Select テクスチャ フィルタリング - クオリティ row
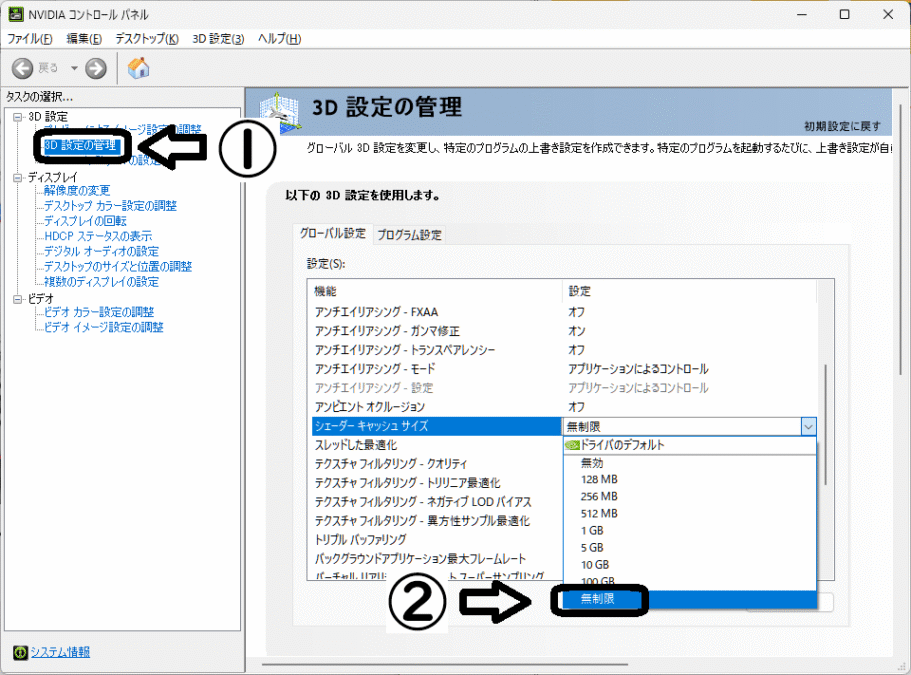Screen dimensions: 911x675 [x=437, y=464]
